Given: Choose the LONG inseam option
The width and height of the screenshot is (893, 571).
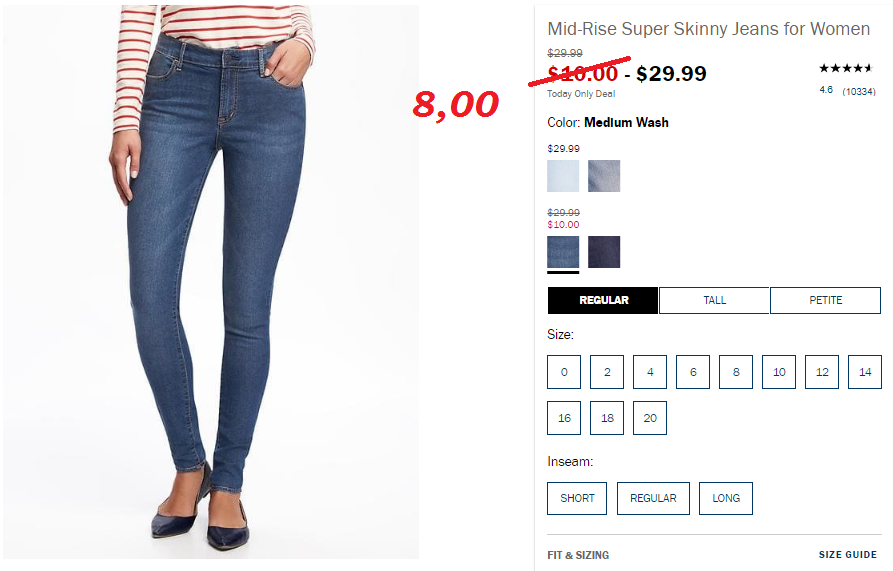Looking at the screenshot, I should pyautogui.click(x=726, y=498).
